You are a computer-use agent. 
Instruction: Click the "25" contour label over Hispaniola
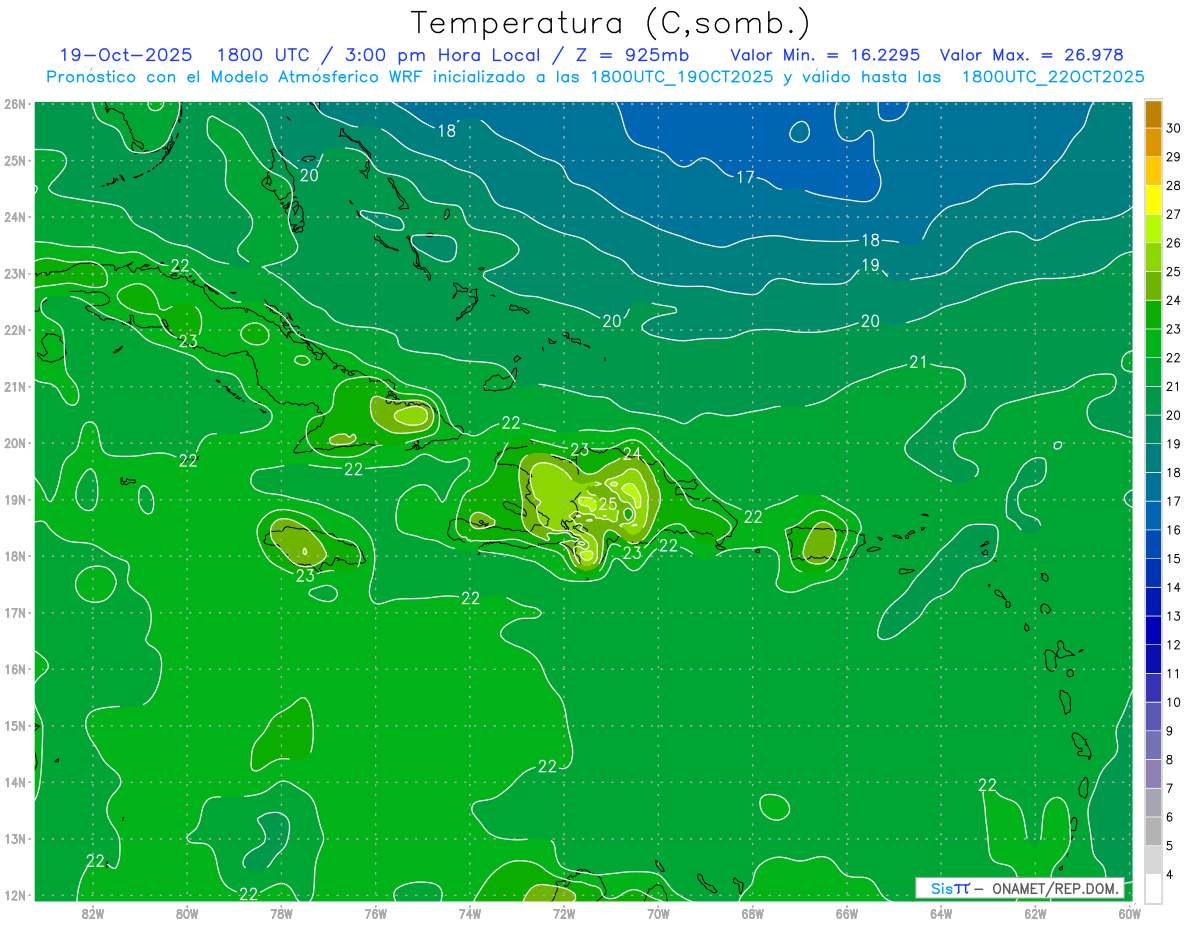[x=608, y=504]
